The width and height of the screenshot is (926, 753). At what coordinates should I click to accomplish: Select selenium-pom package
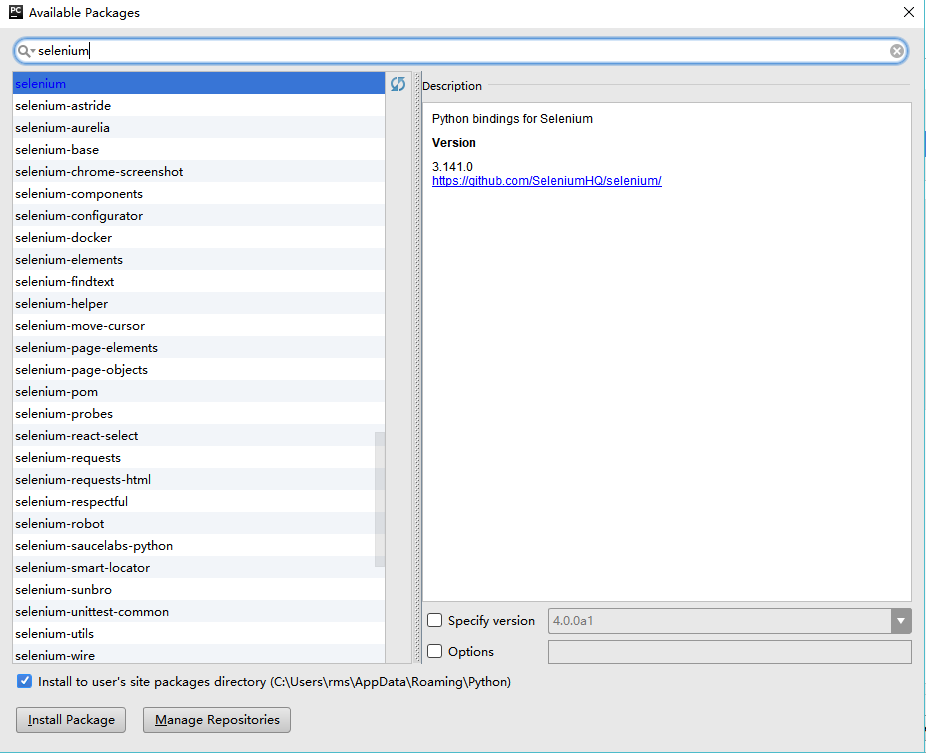click(x=199, y=392)
